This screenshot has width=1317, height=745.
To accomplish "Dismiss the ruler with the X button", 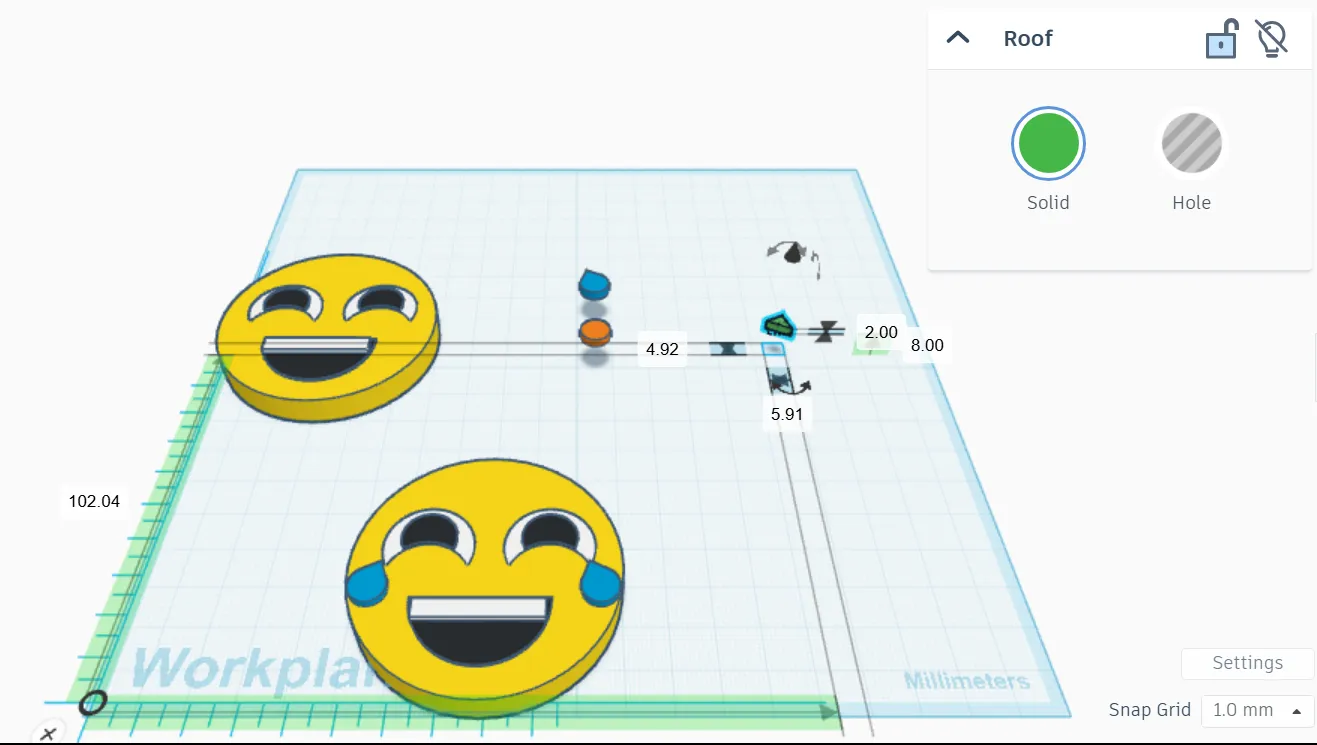I will coord(46,733).
